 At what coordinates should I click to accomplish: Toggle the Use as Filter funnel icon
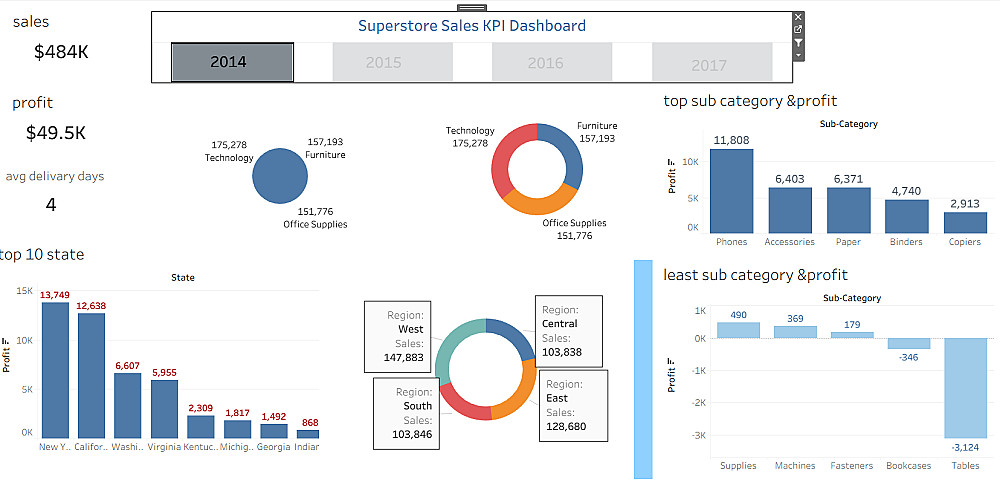pos(798,43)
